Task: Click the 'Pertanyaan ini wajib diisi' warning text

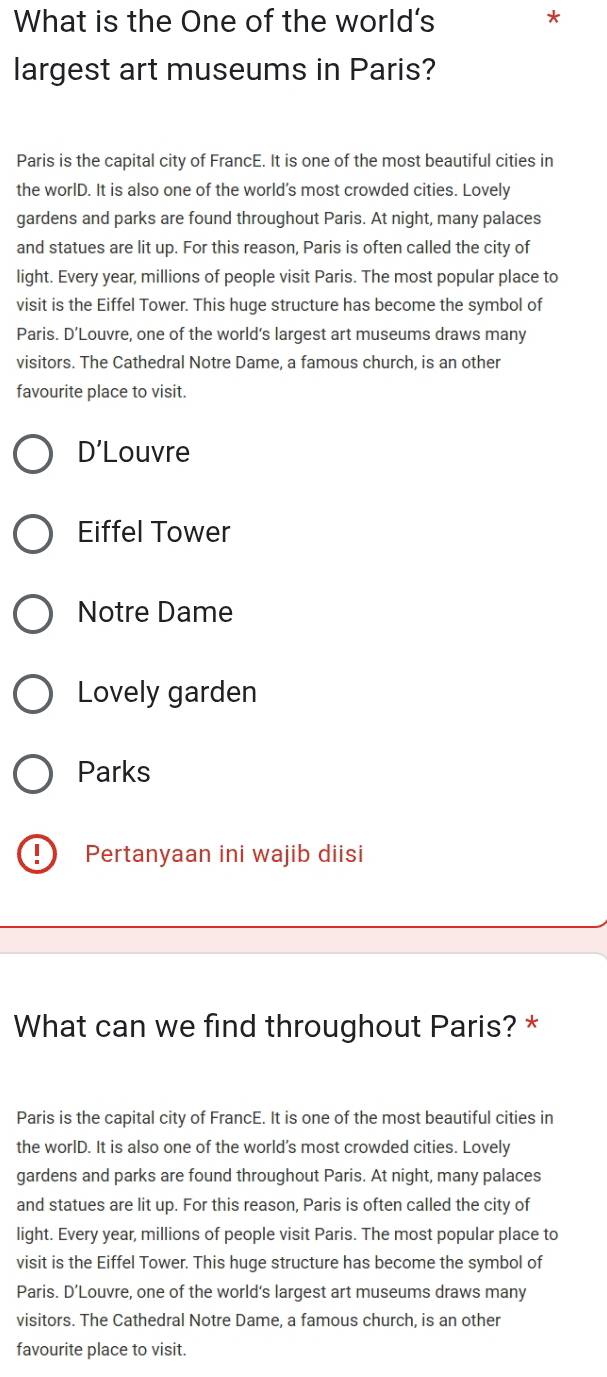Action: pos(225,854)
